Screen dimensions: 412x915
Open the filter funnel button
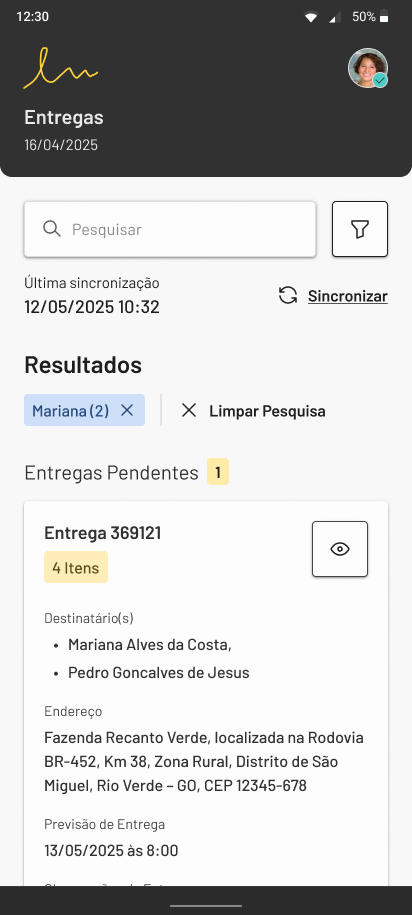[x=360, y=229]
